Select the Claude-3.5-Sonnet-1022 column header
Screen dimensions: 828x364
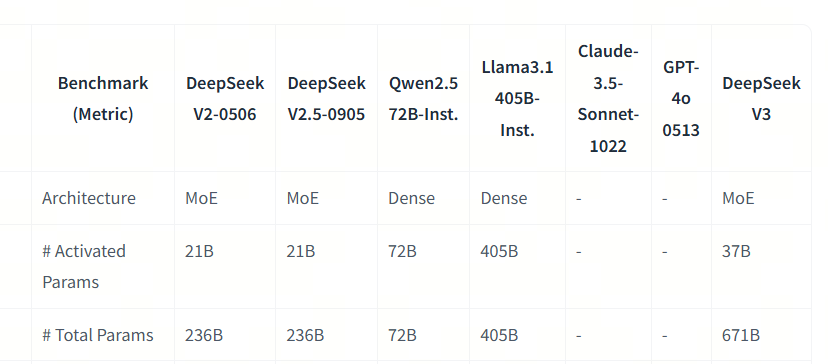click(608, 98)
